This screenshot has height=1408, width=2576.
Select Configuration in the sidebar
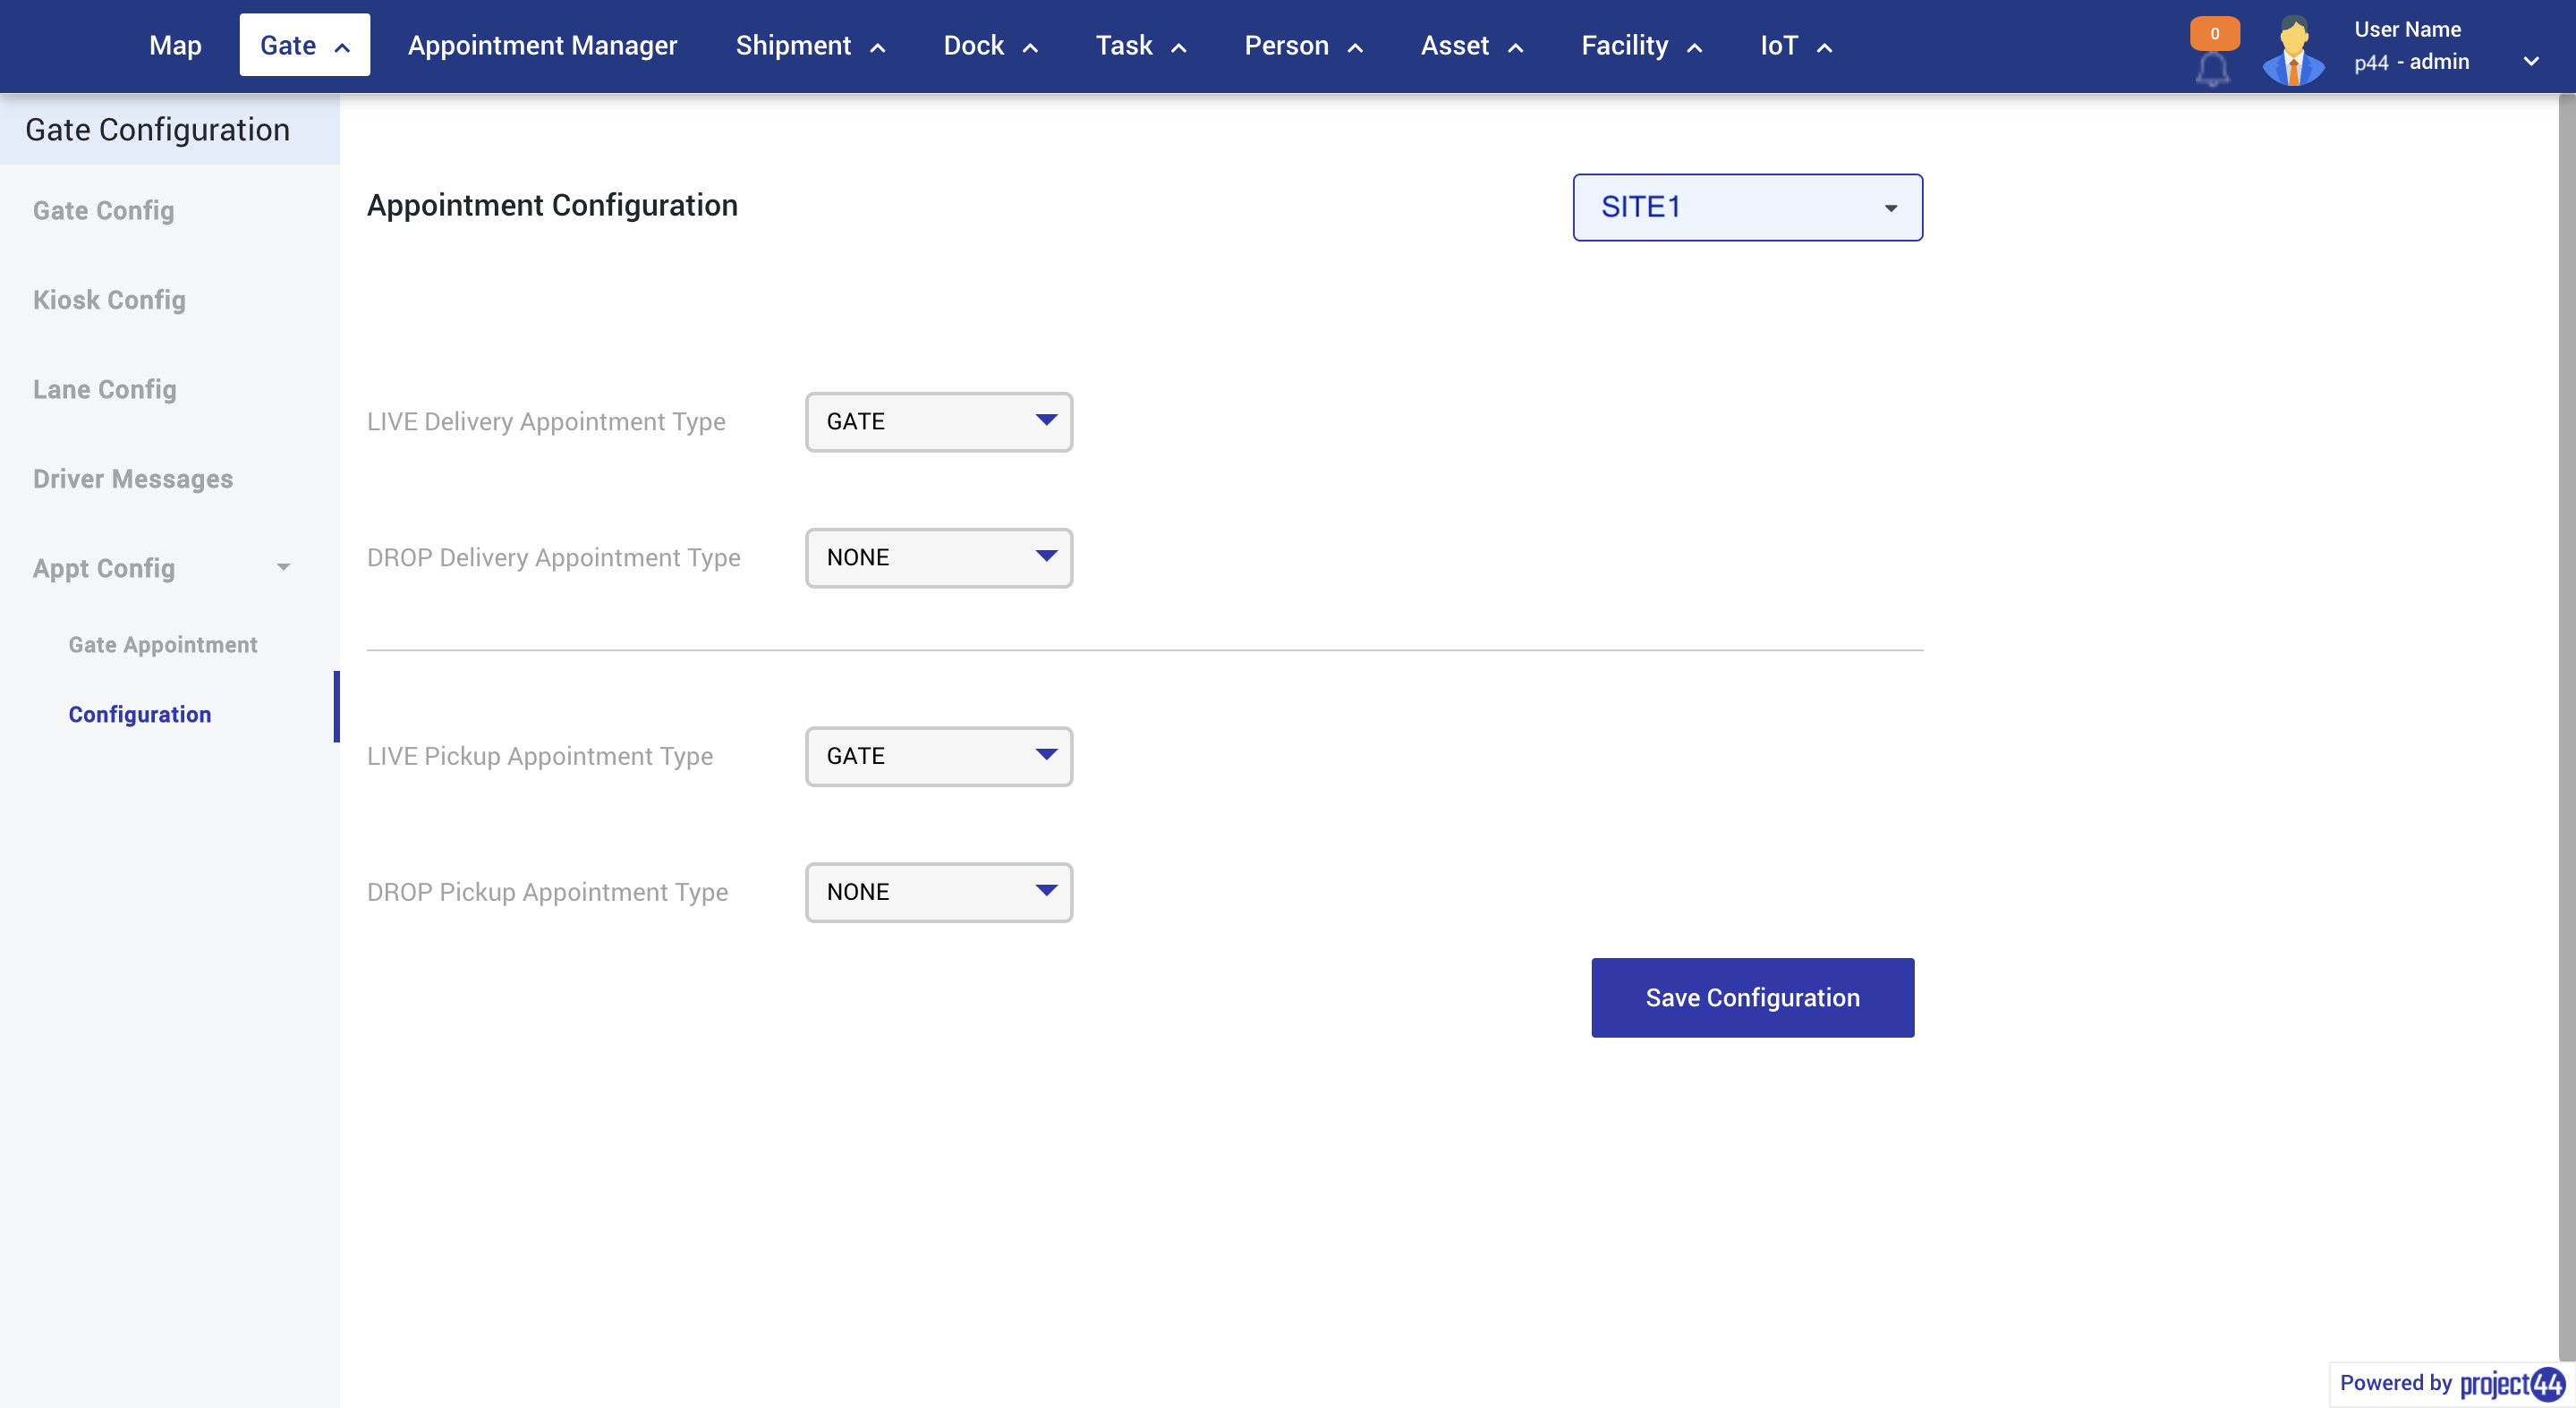139,714
